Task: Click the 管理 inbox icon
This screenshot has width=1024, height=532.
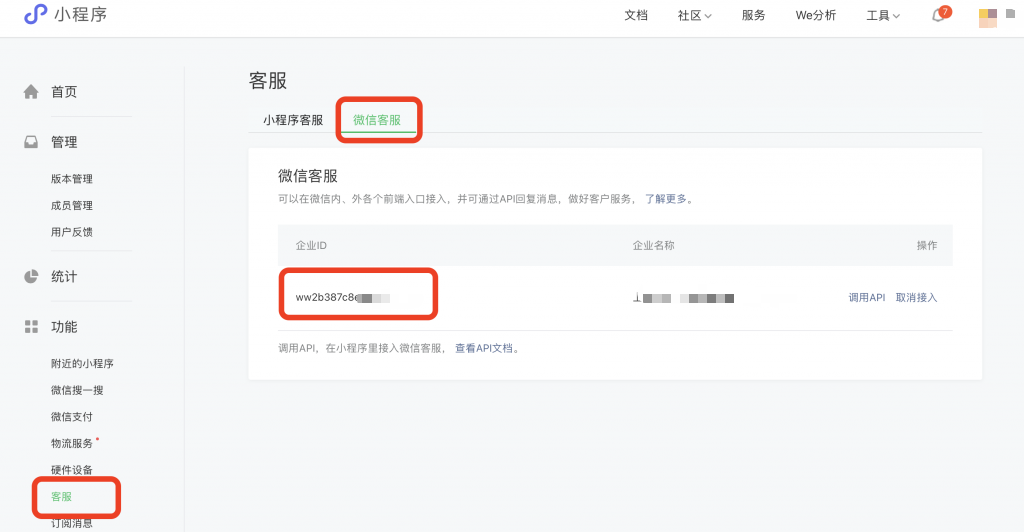Action: tap(31, 142)
